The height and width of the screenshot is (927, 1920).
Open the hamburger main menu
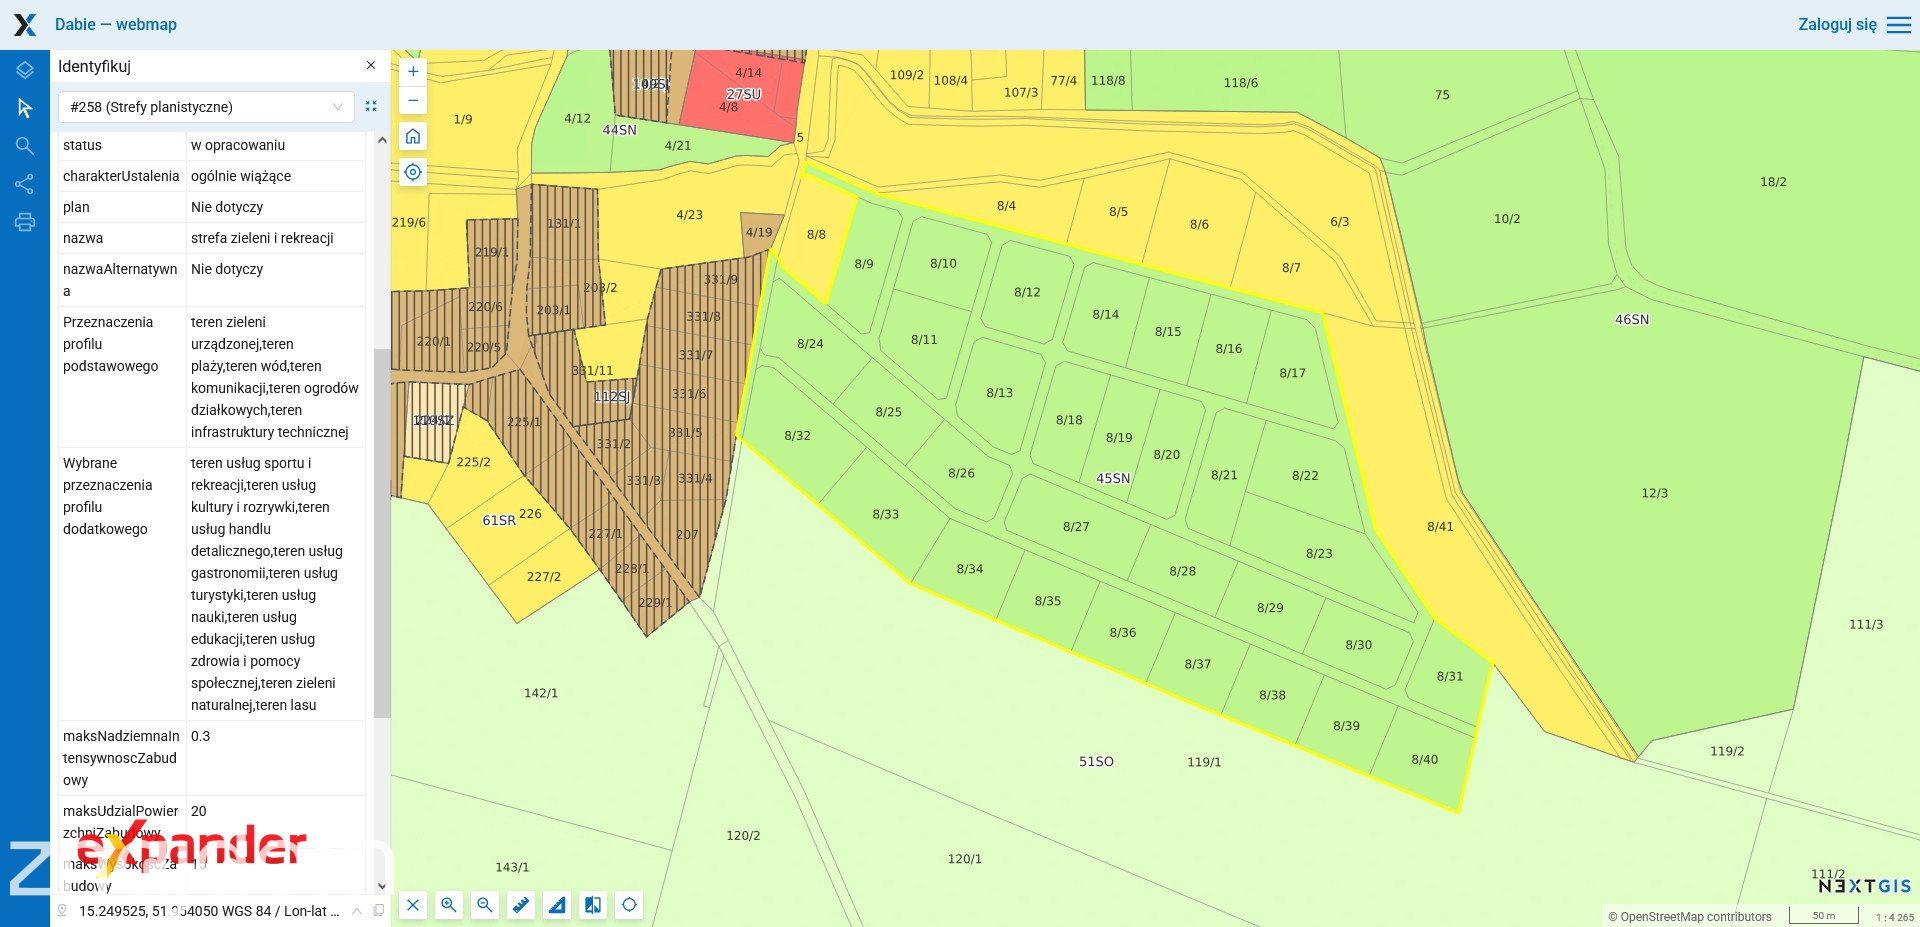(1899, 25)
